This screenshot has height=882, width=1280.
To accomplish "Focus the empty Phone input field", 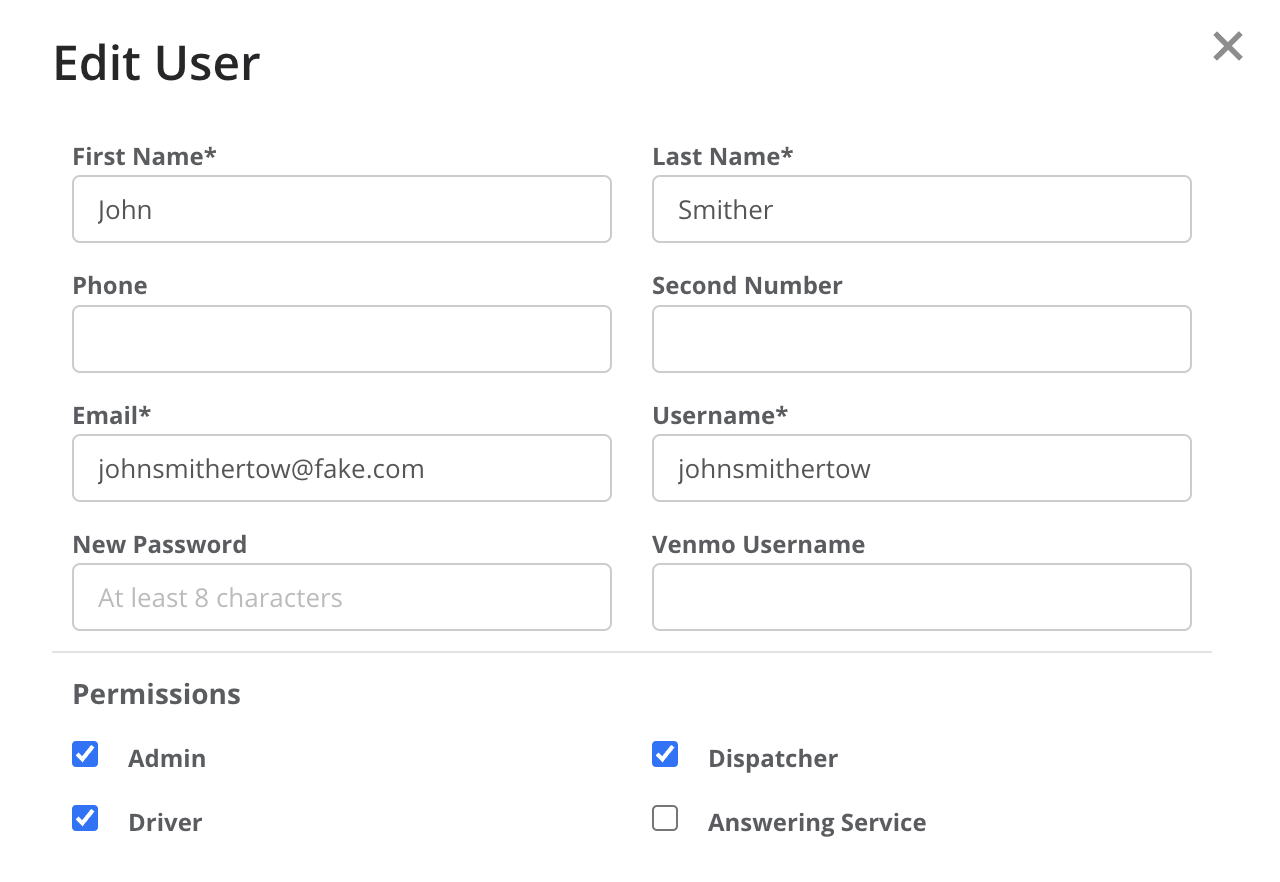I will pos(342,339).
